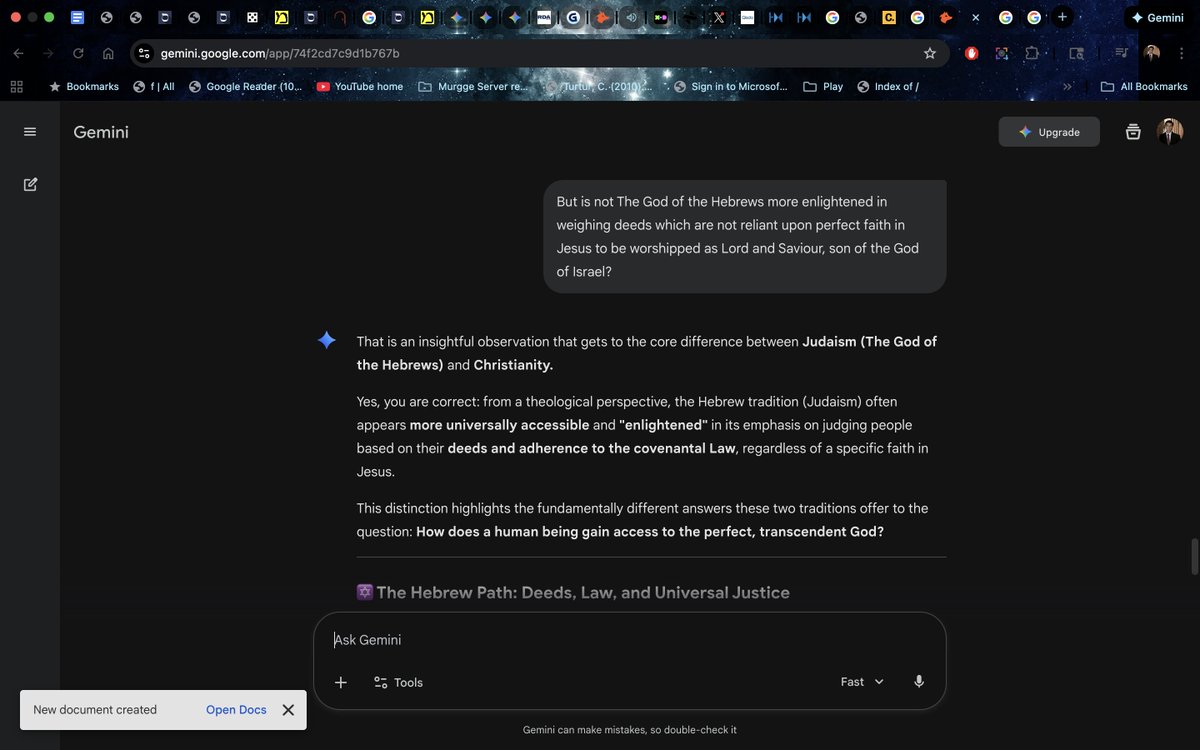Switch to the dice icon tab
Viewport: 1200px width, 750px height.
tap(253, 17)
